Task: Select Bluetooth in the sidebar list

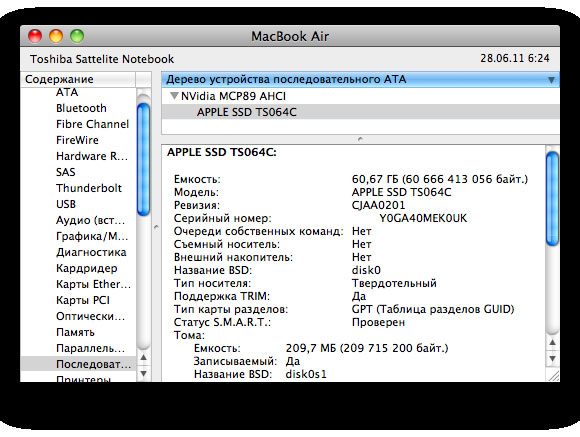Action: pyautogui.click(x=81, y=108)
